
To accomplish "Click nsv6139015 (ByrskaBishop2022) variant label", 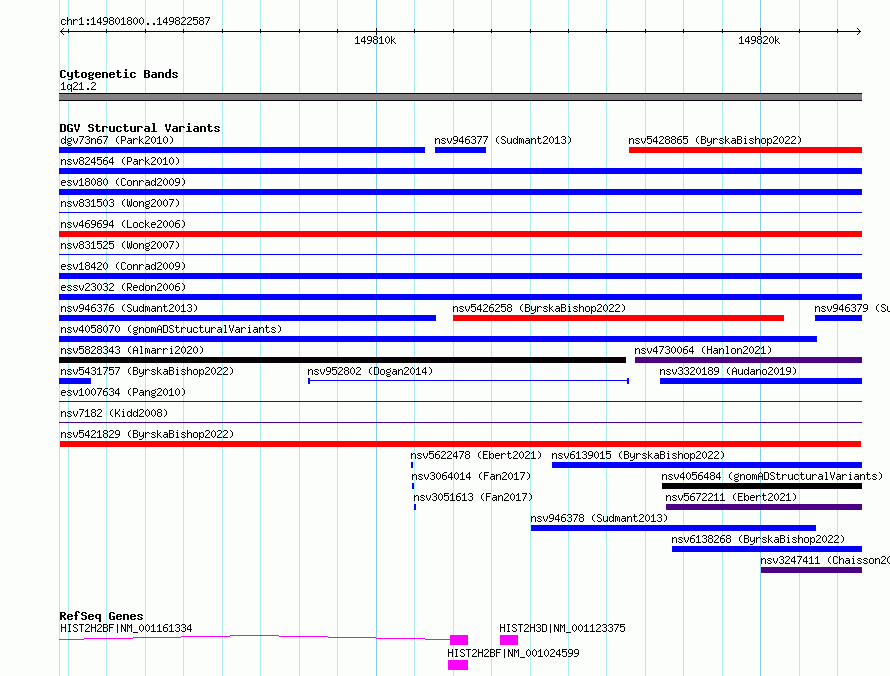I will [x=638, y=455].
